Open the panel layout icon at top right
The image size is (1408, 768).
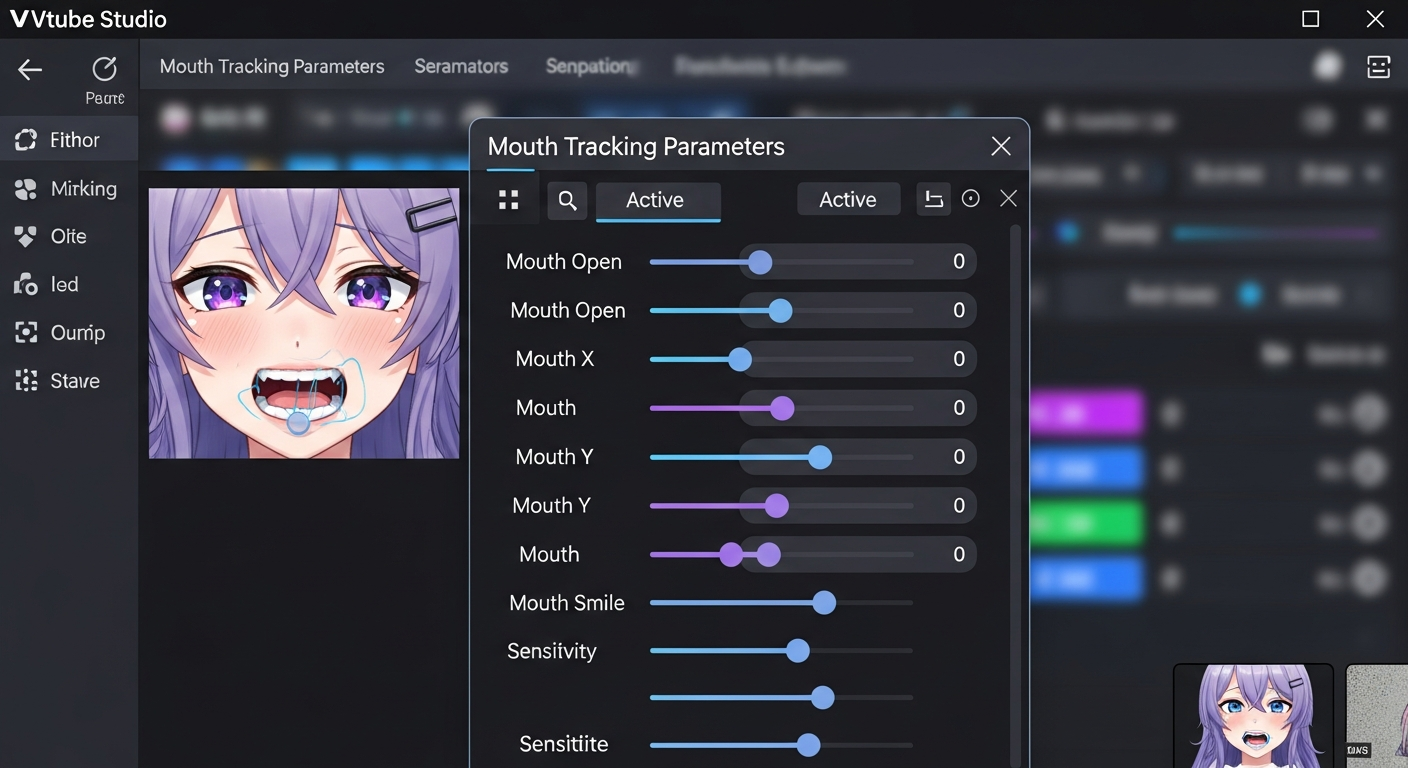[1378, 66]
